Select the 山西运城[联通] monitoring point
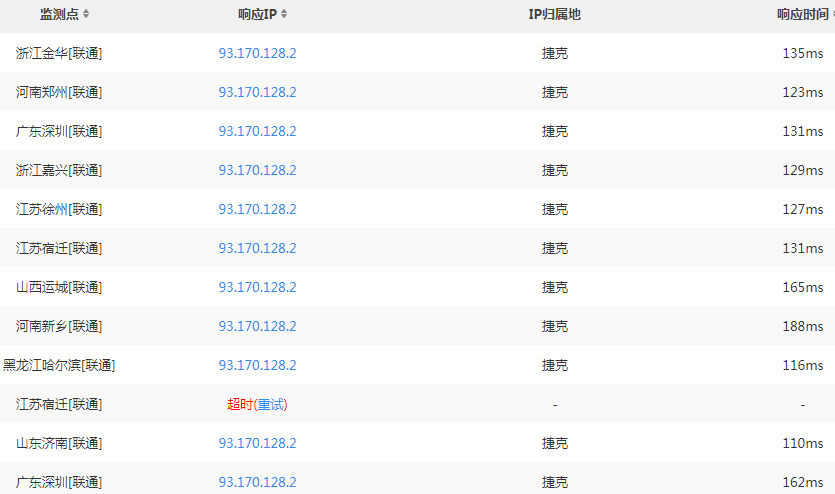This screenshot has height=494, width=835. (x=59, y=287)
